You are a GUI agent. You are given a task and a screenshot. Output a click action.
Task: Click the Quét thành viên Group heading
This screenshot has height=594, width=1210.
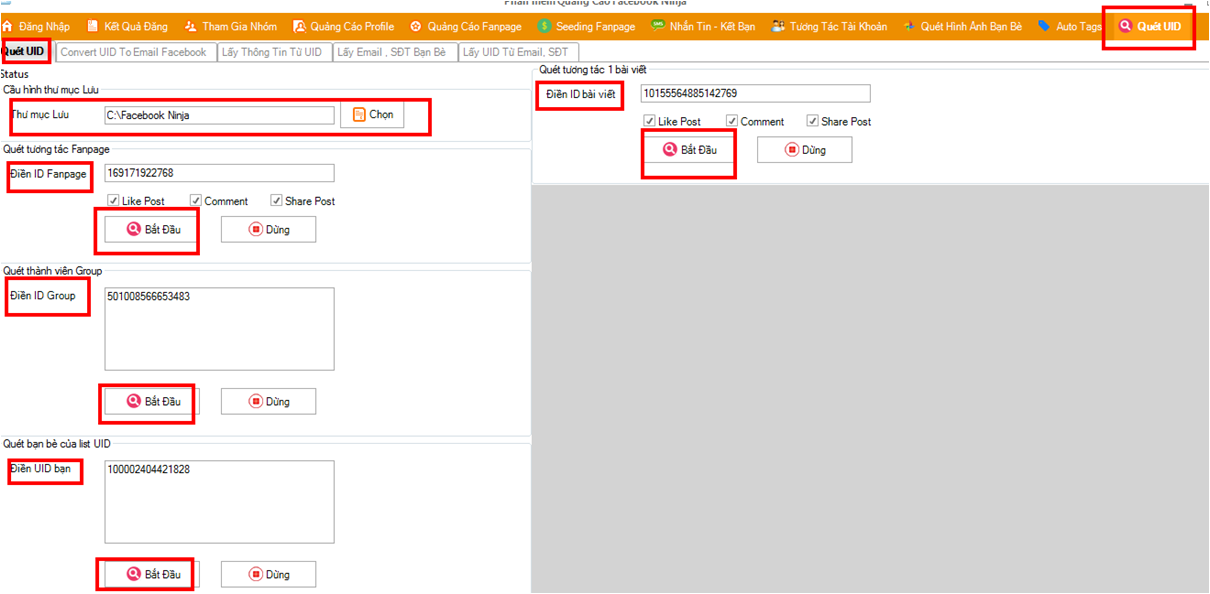[52, 270]
